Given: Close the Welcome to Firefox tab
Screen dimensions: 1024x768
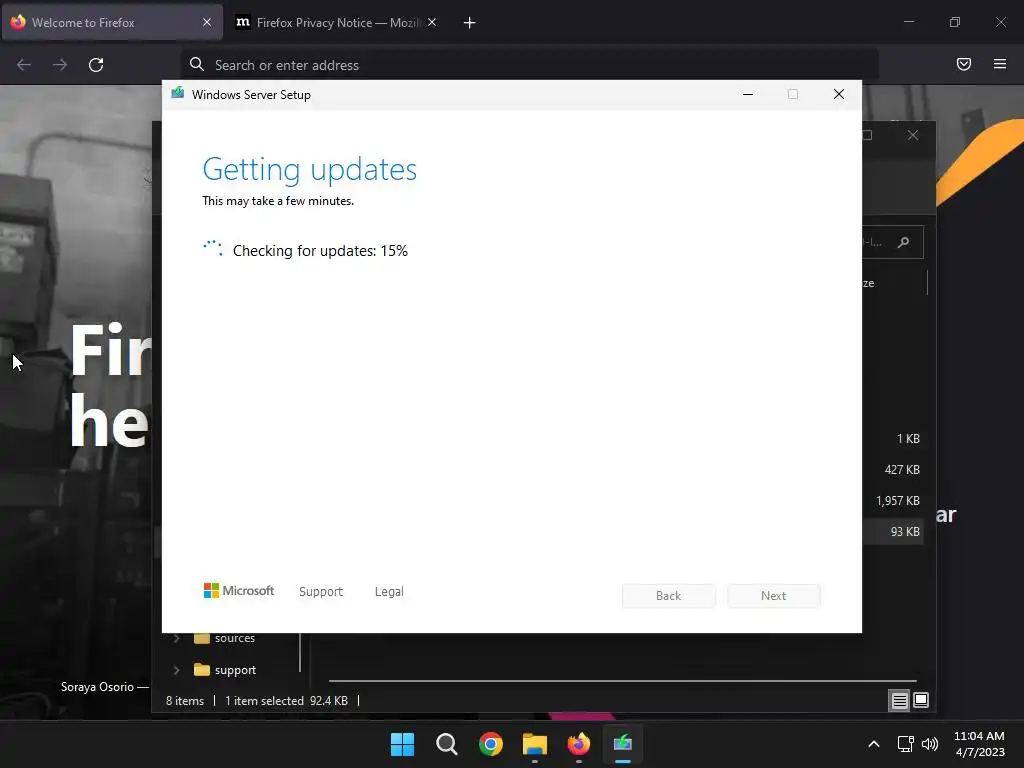Looking at the screenshot, I should 207,22.
